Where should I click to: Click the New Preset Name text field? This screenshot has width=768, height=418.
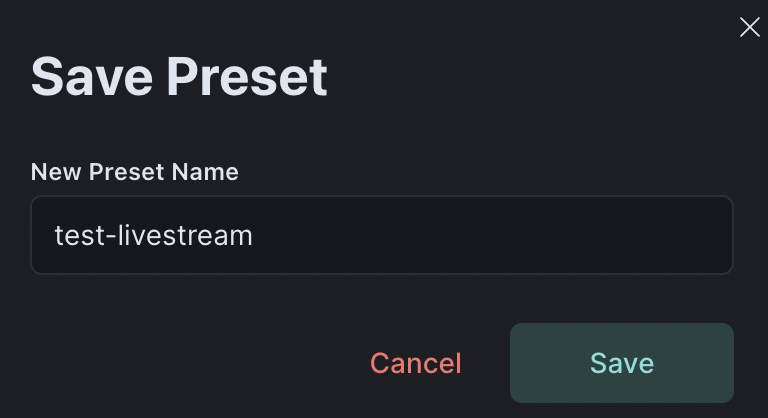(382, 235)
